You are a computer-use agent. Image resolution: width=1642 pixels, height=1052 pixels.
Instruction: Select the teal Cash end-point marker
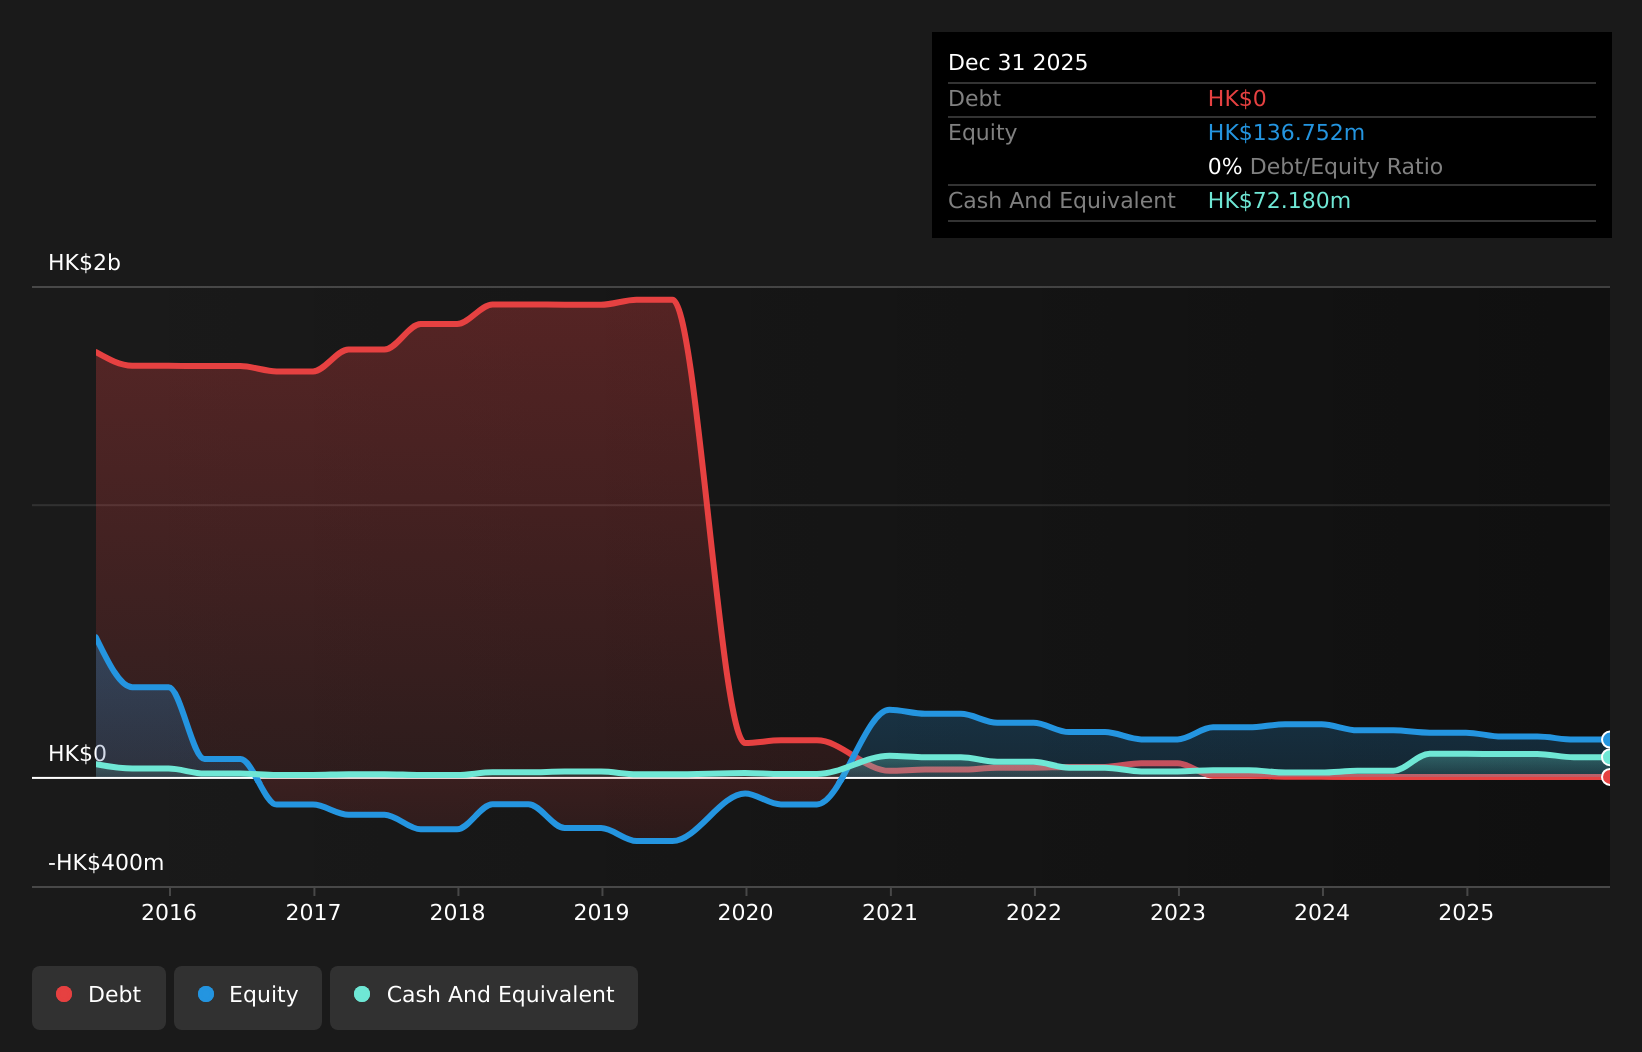(x=1608, y=757)
